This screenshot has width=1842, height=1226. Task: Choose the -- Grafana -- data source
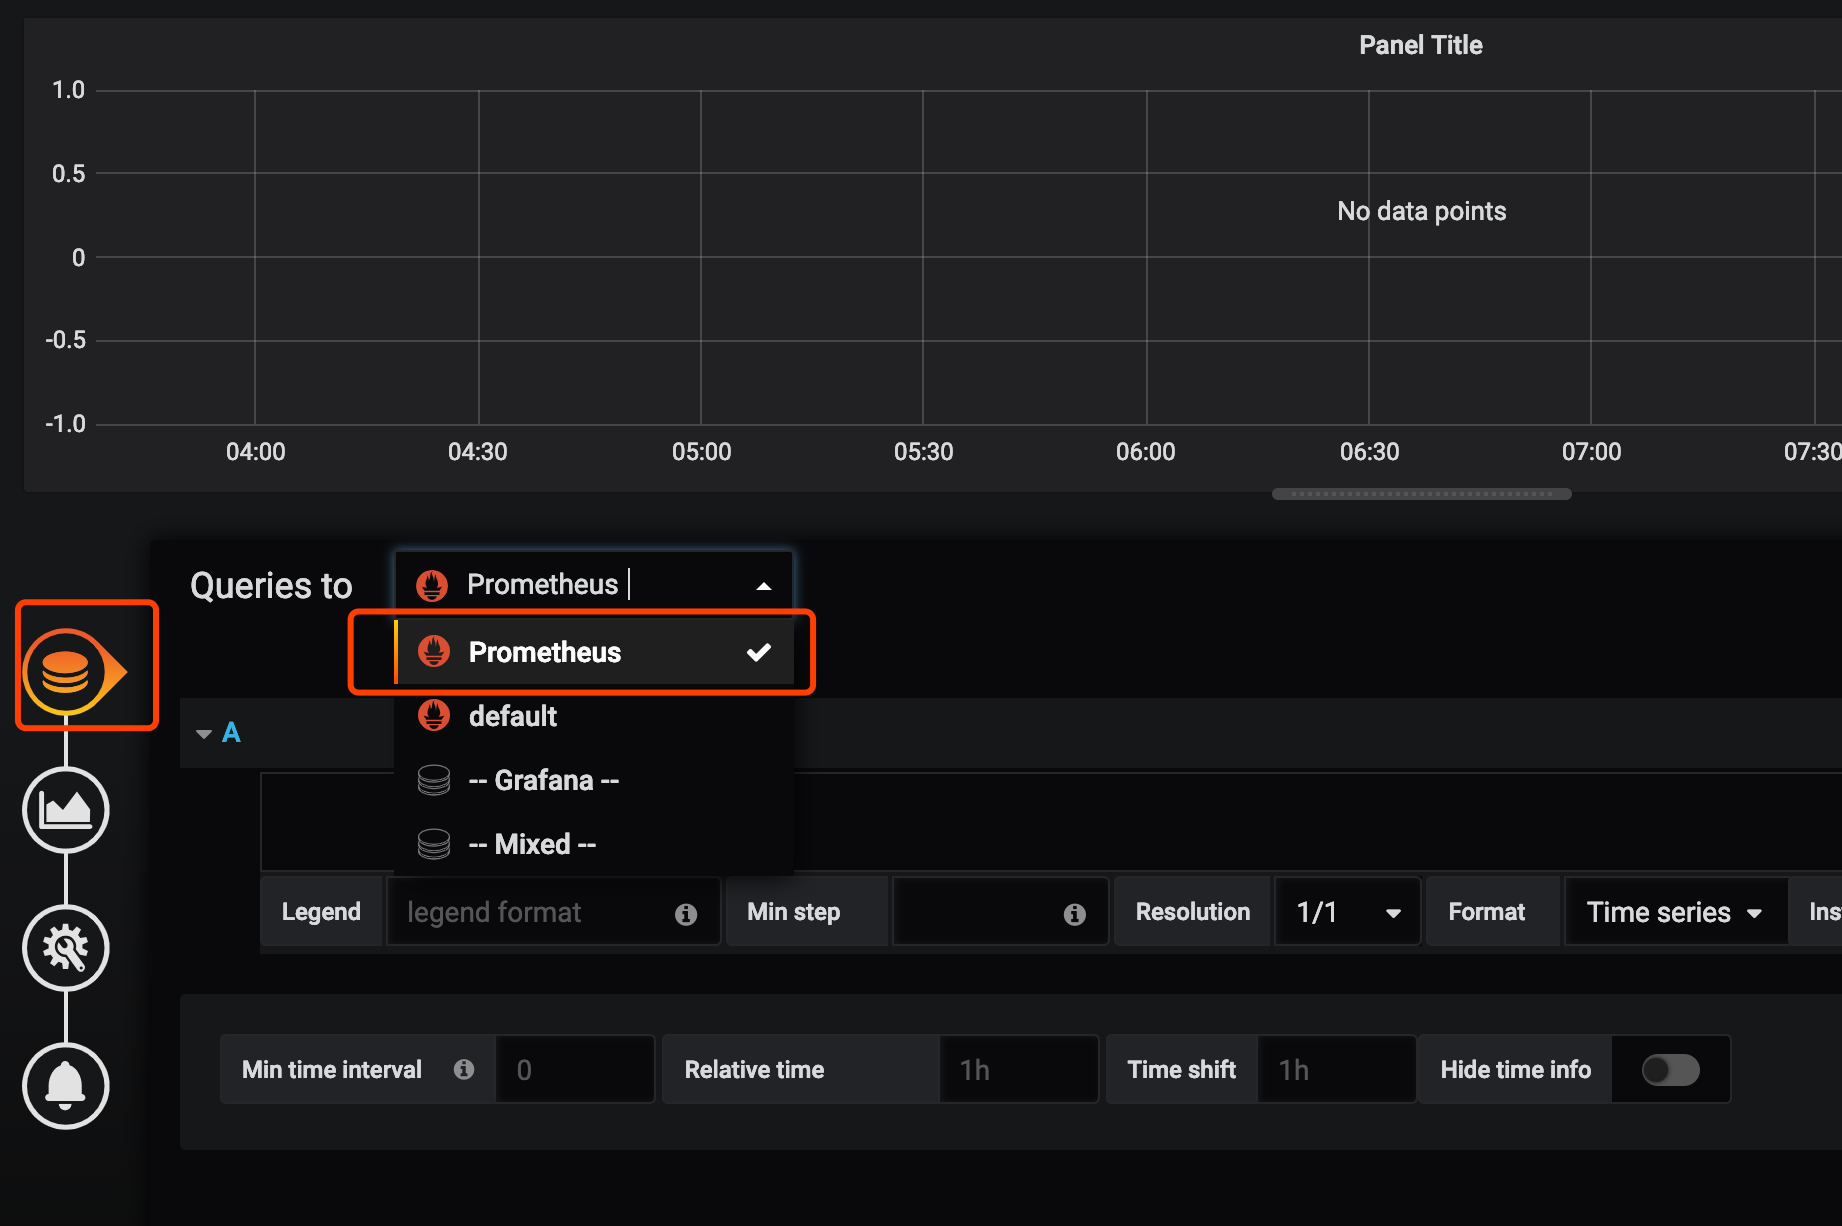click(544, 780)
